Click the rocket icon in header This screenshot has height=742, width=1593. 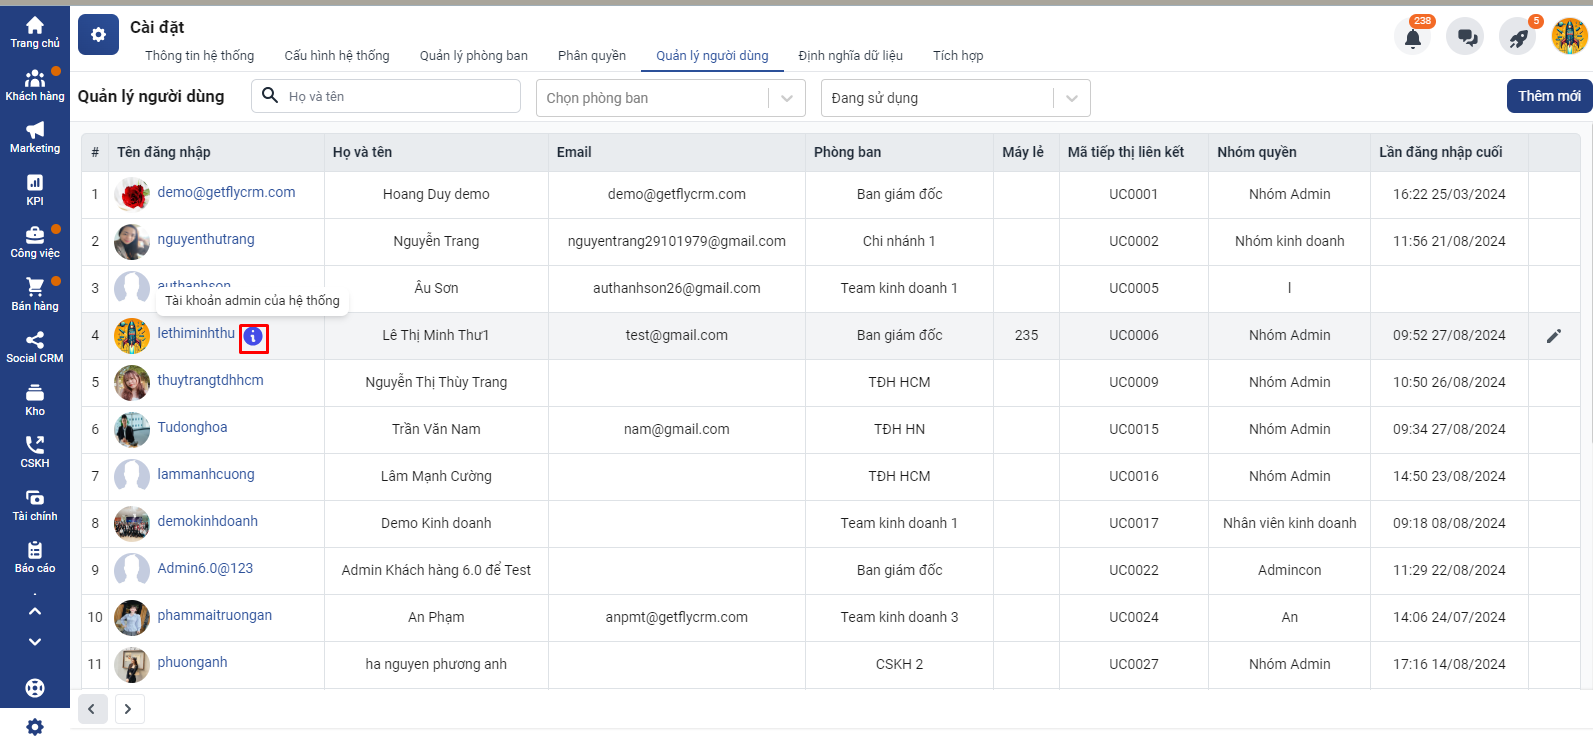1518,38
